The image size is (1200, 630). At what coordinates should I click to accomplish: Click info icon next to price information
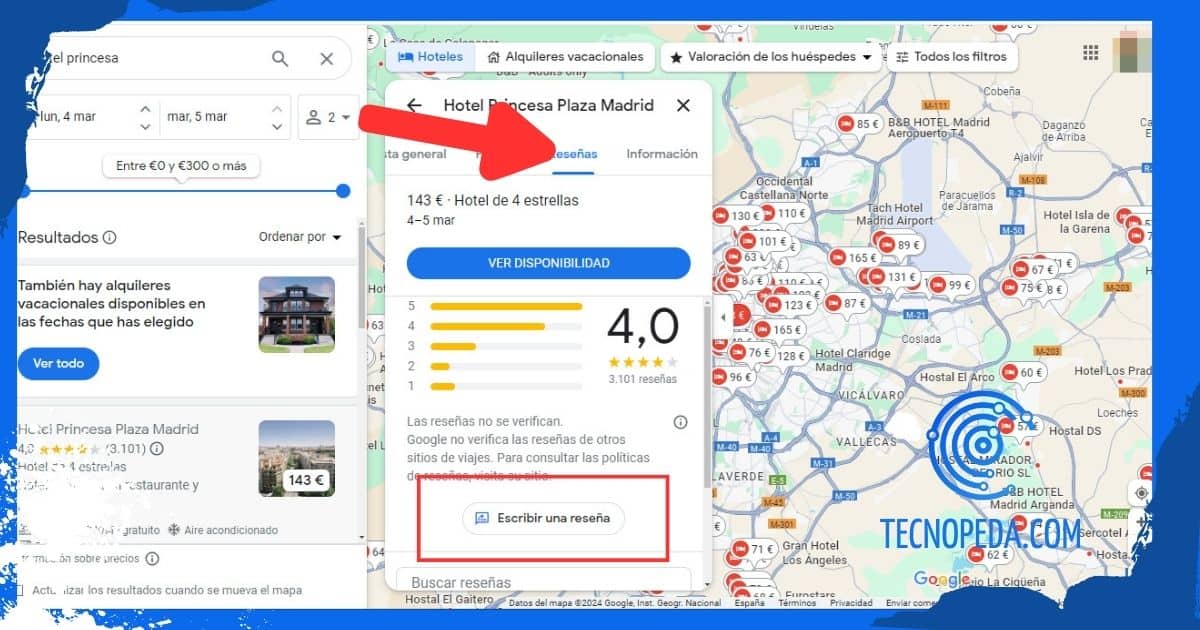click(x=152, y=558)
